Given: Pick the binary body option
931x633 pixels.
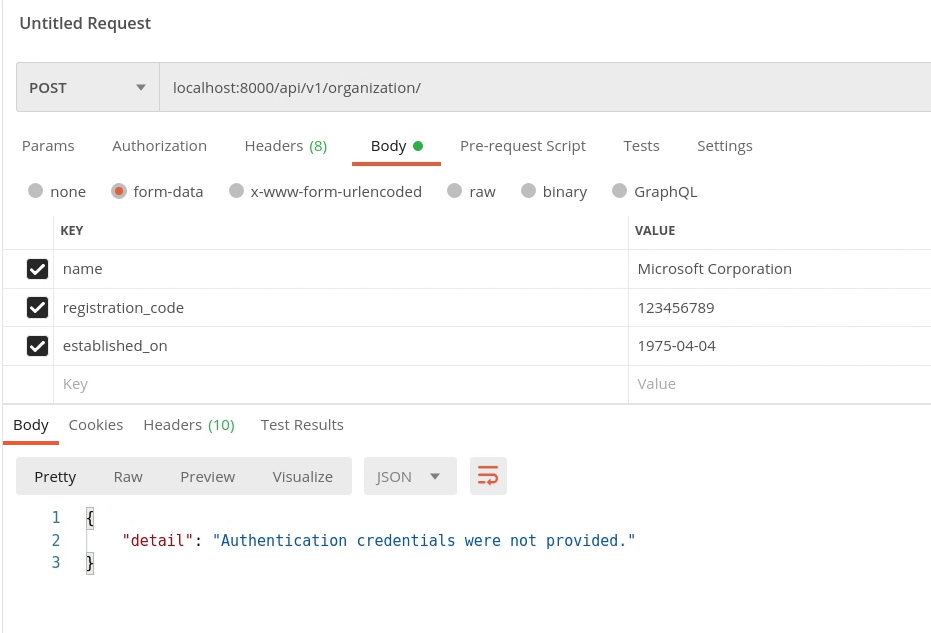Looking at the screenshot, I should click(x=528, y=191).
